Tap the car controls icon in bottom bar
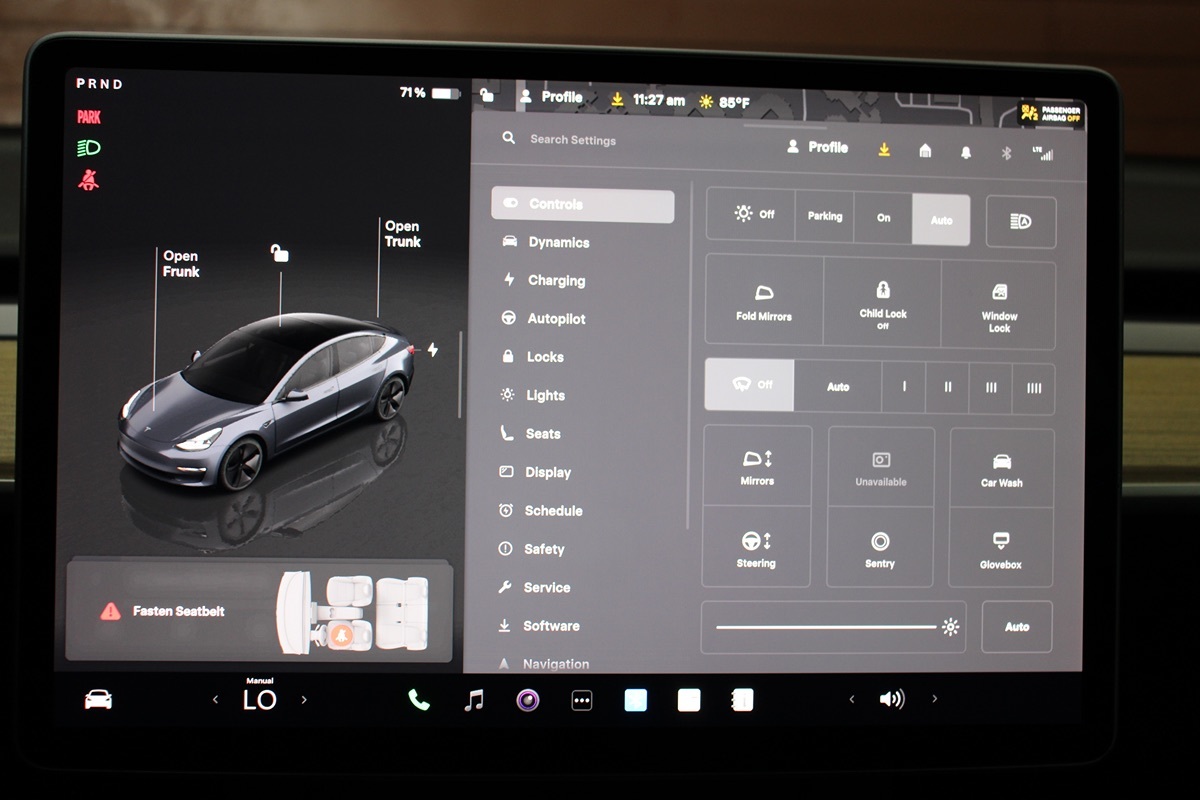1200x800 pixels. [98, 700]
